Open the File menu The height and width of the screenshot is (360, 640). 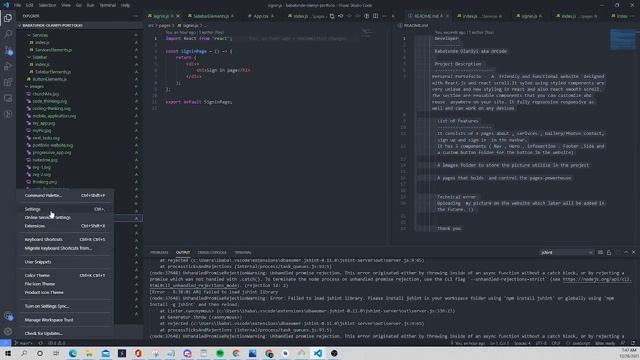[18, 5]
